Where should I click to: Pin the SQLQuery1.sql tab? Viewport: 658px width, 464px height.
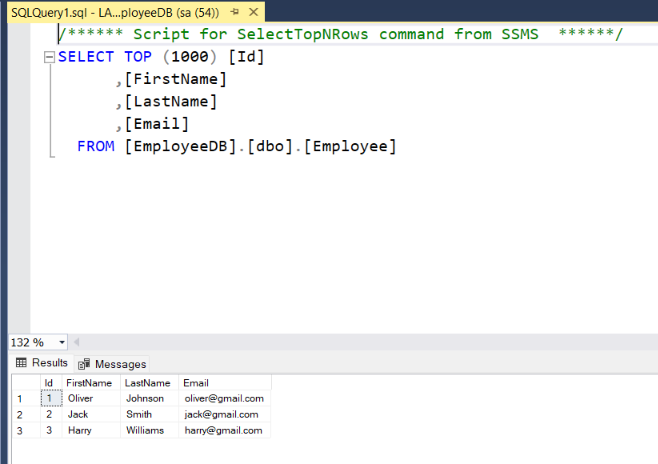[x=235, y=12]
